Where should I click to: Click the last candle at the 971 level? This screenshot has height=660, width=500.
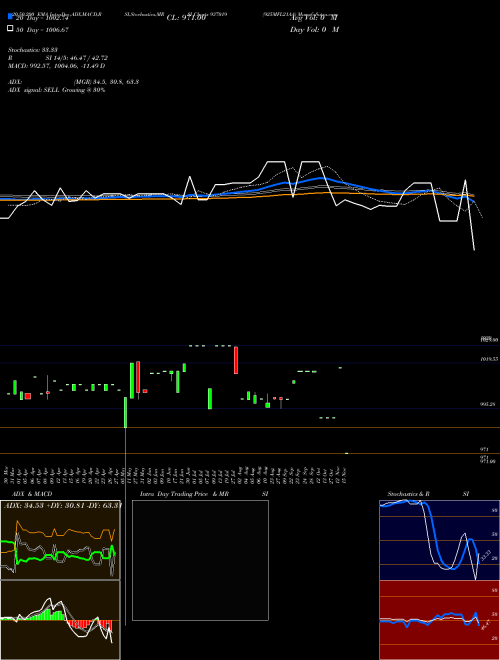click(346, 453)
